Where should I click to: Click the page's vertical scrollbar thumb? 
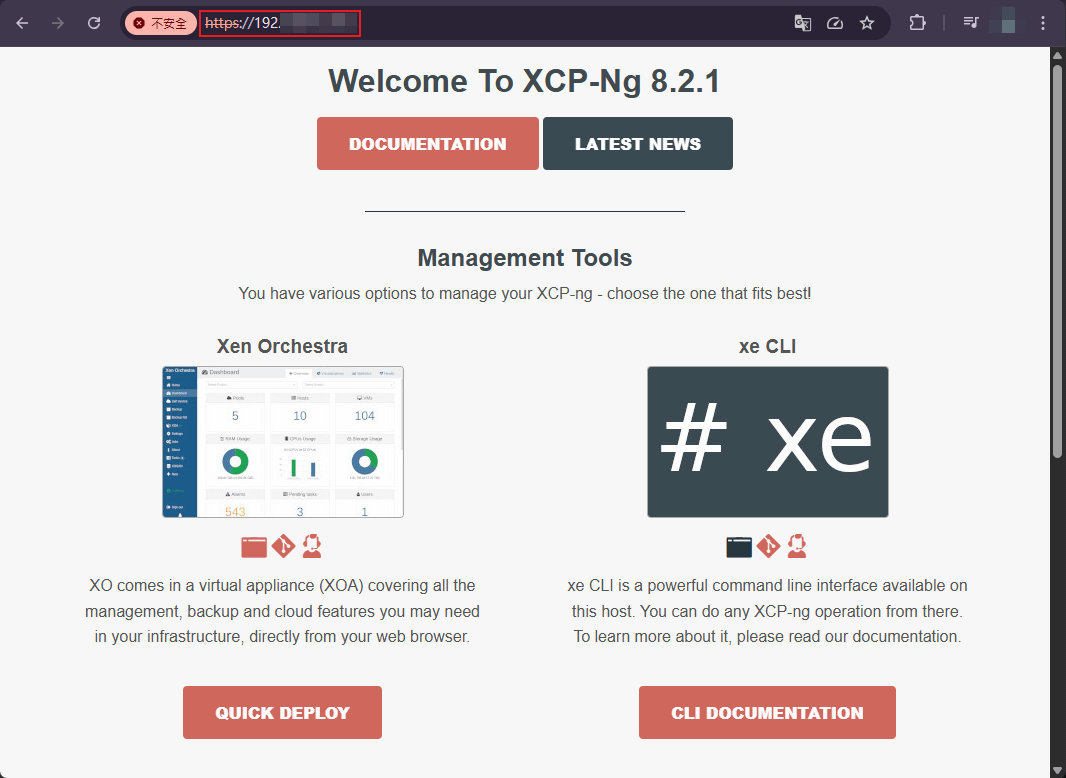(x=1058, y=262)
